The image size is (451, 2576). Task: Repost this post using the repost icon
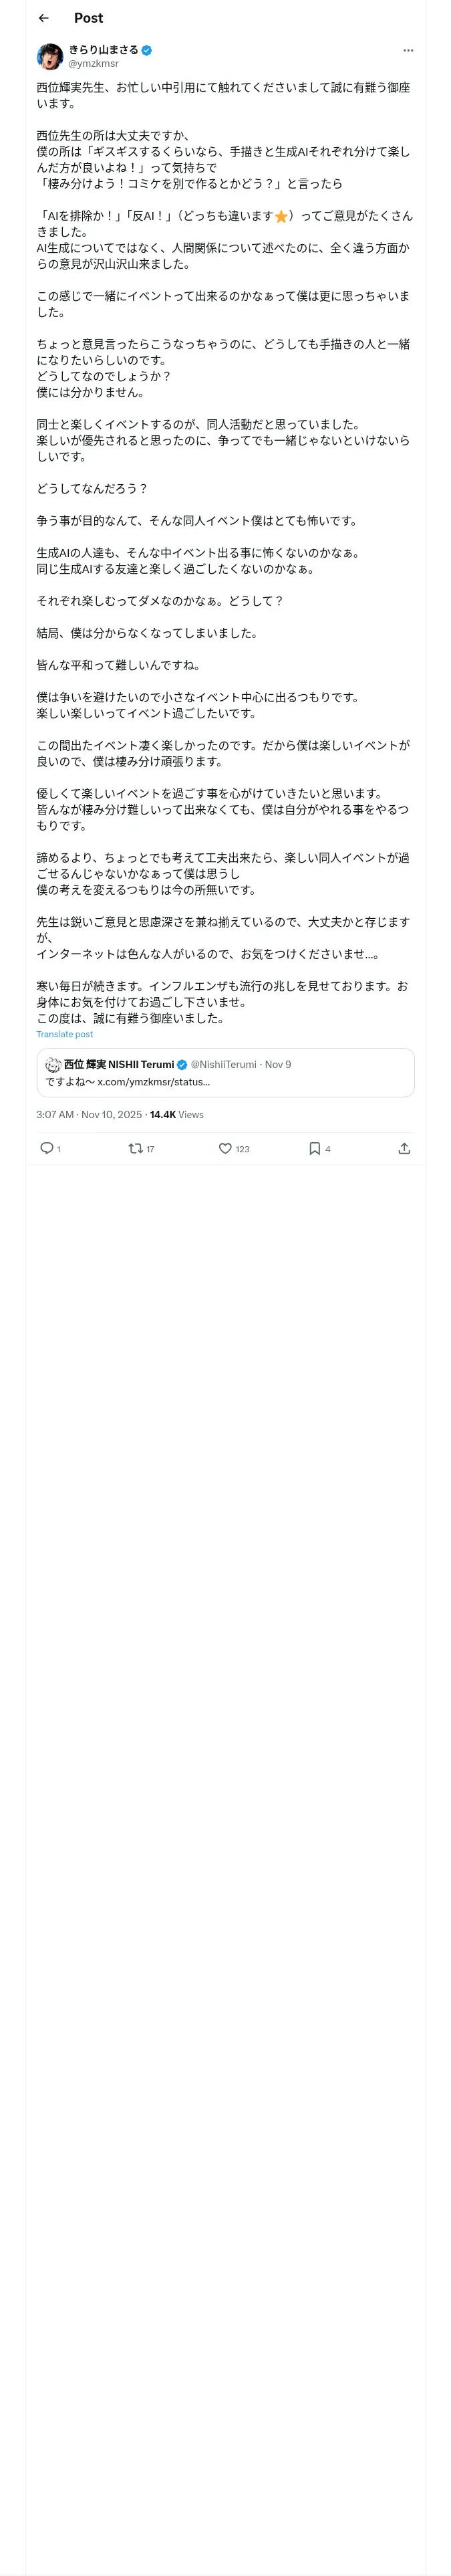point(135,1148)
